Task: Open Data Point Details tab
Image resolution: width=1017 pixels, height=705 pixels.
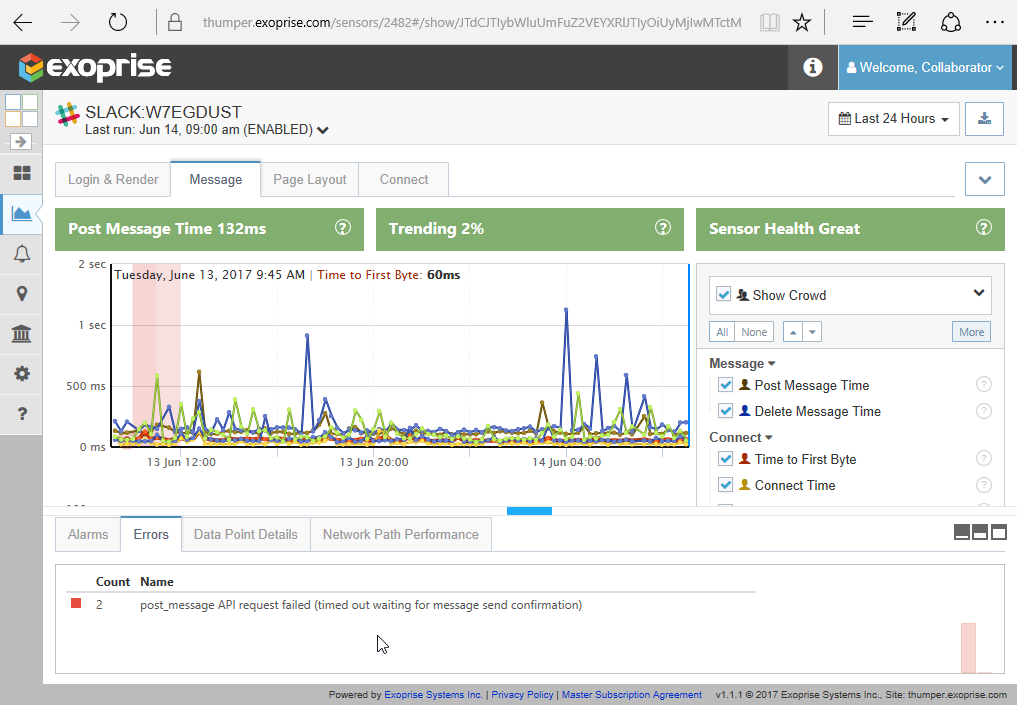Action: (x=246, y=534)
